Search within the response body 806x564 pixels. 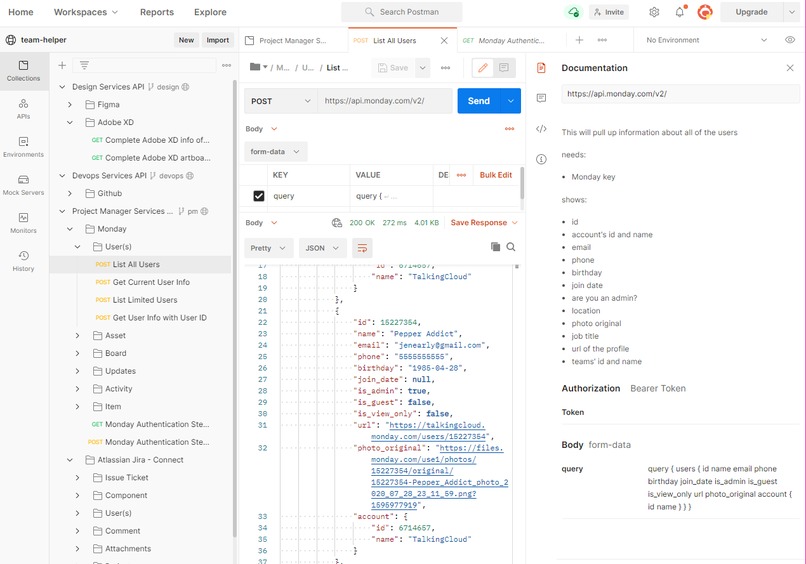pyautogui.click(x=511, y=247)
